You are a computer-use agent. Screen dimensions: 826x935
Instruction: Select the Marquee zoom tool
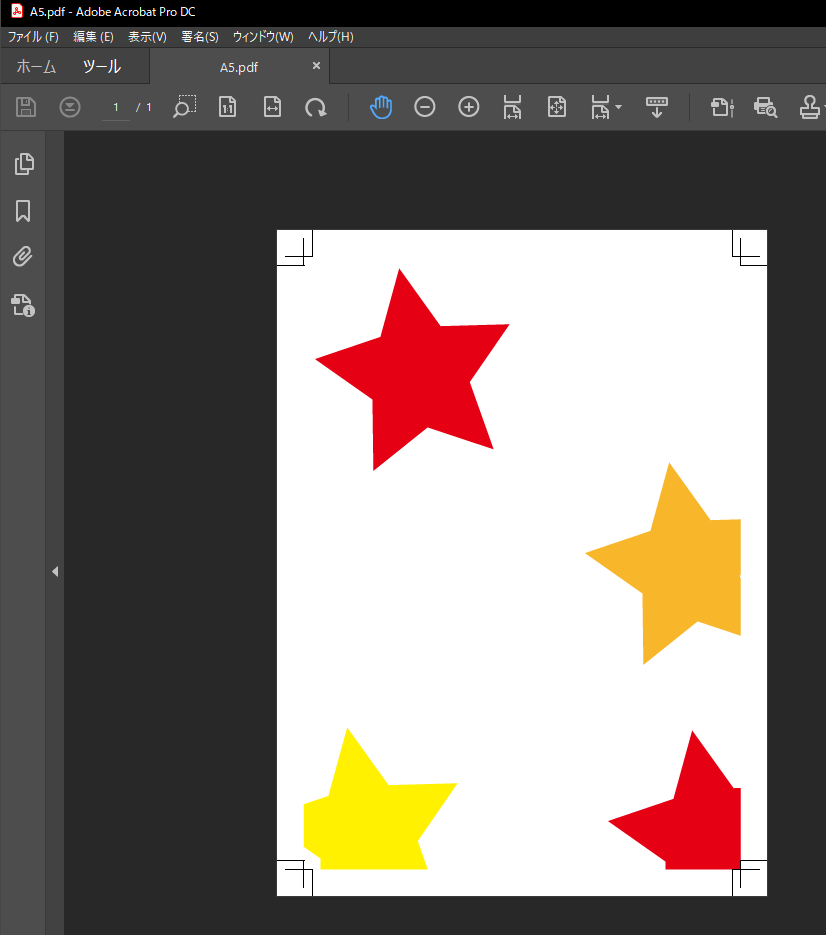click(184, 107)
